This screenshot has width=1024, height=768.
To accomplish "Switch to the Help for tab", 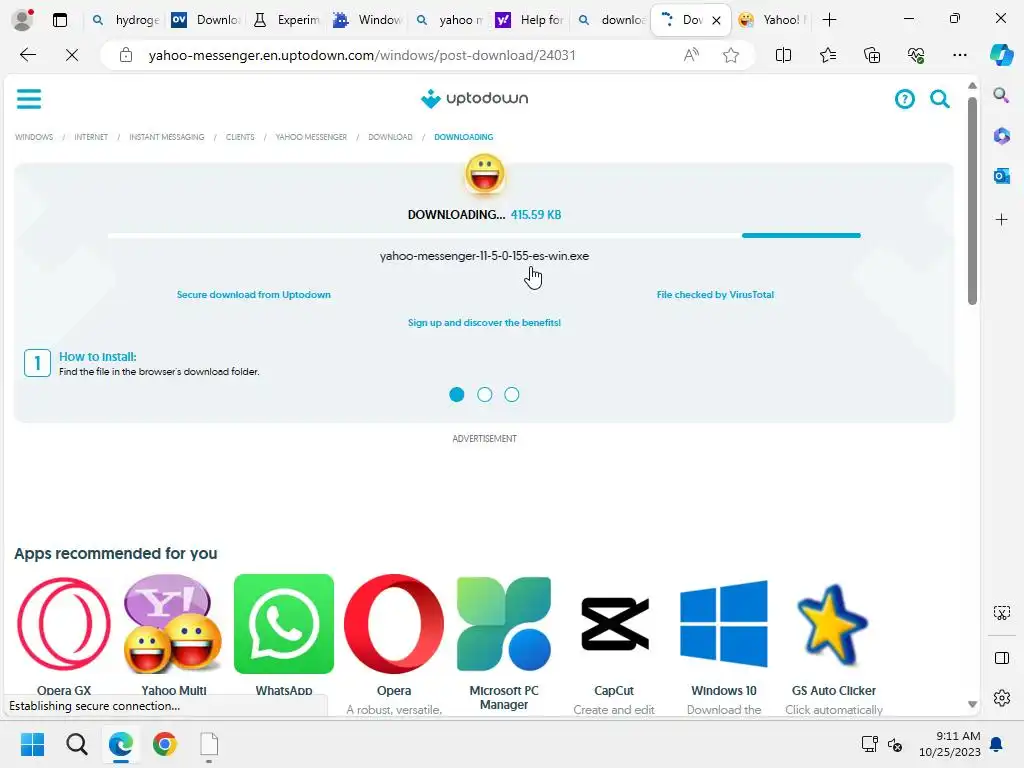I will (x=530, y=20).
